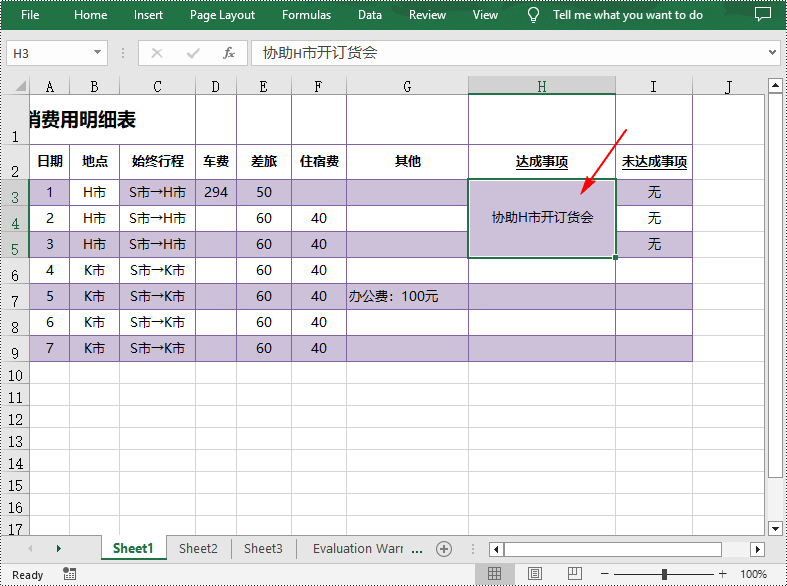Show more sheet tabs via ellipsis
The height and width of the screenshot is (586, 787).
417,550
